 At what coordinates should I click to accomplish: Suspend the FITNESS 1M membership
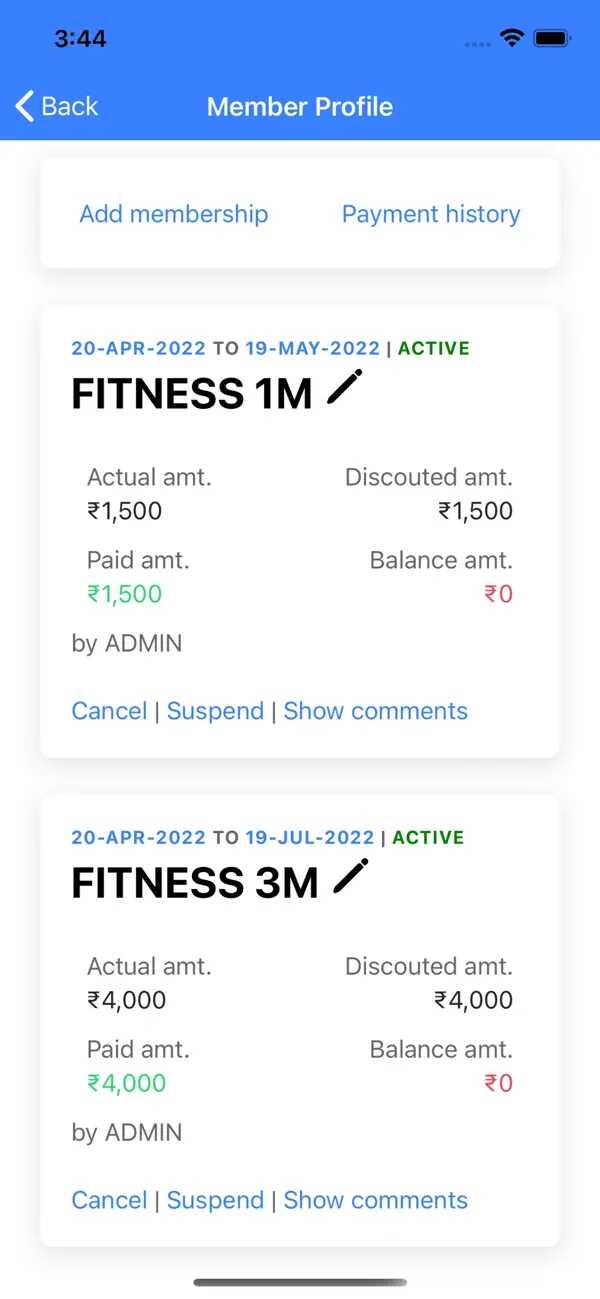point(215,711)
